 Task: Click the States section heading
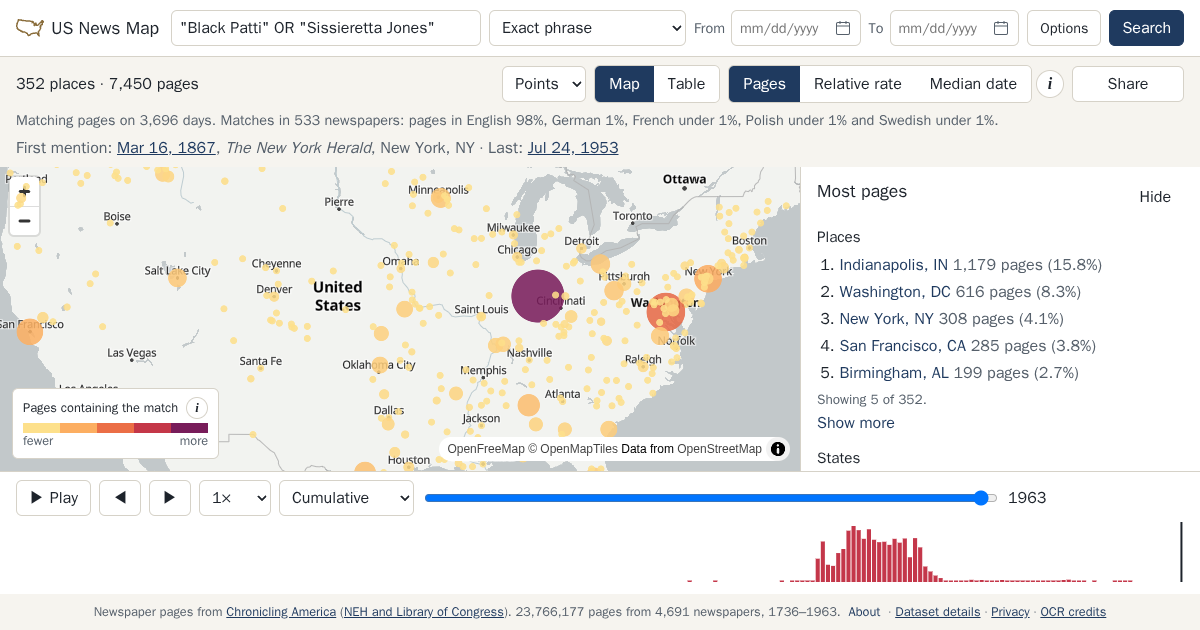[x=838, y=458]
